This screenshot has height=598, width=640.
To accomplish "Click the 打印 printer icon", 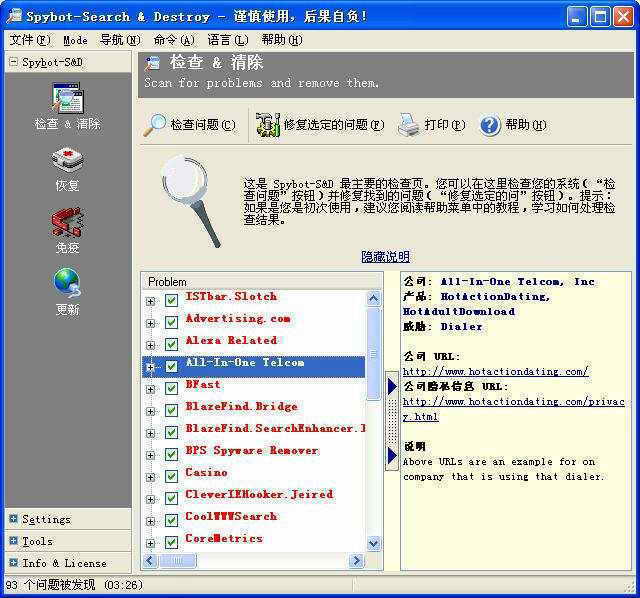I will coord(408,125).
